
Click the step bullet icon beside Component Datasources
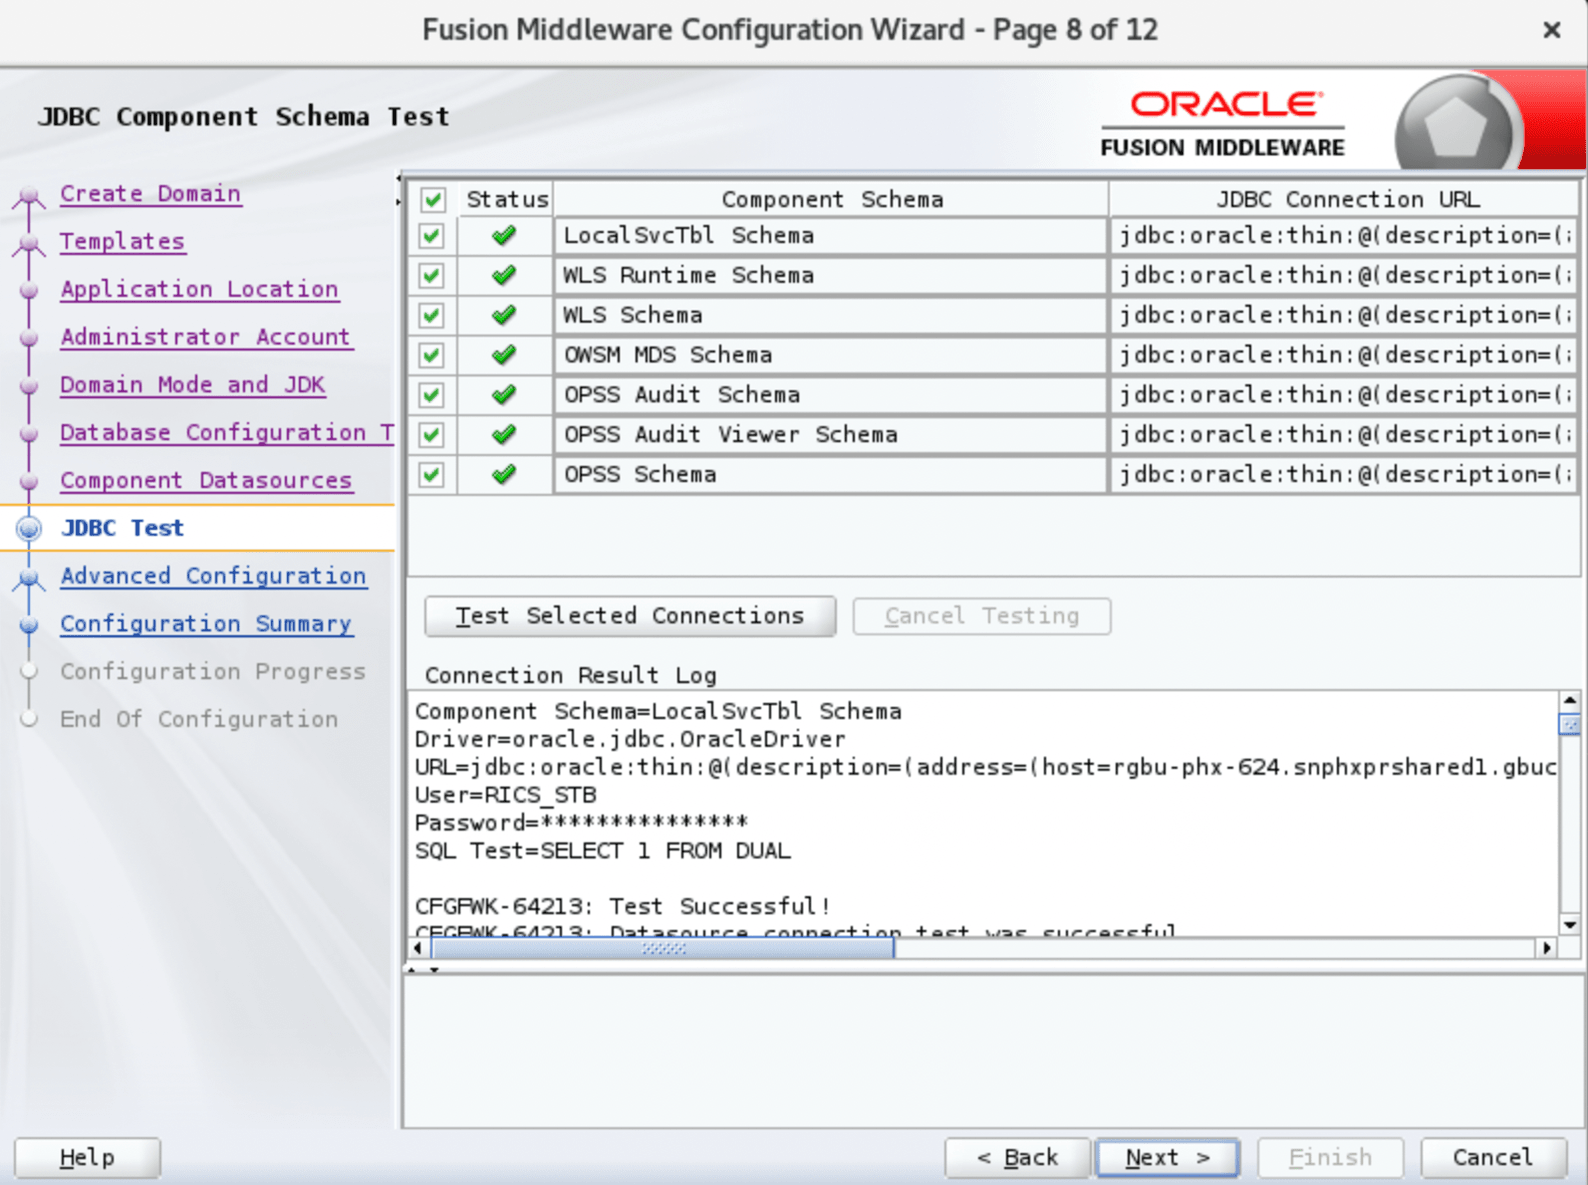(29, 482)
